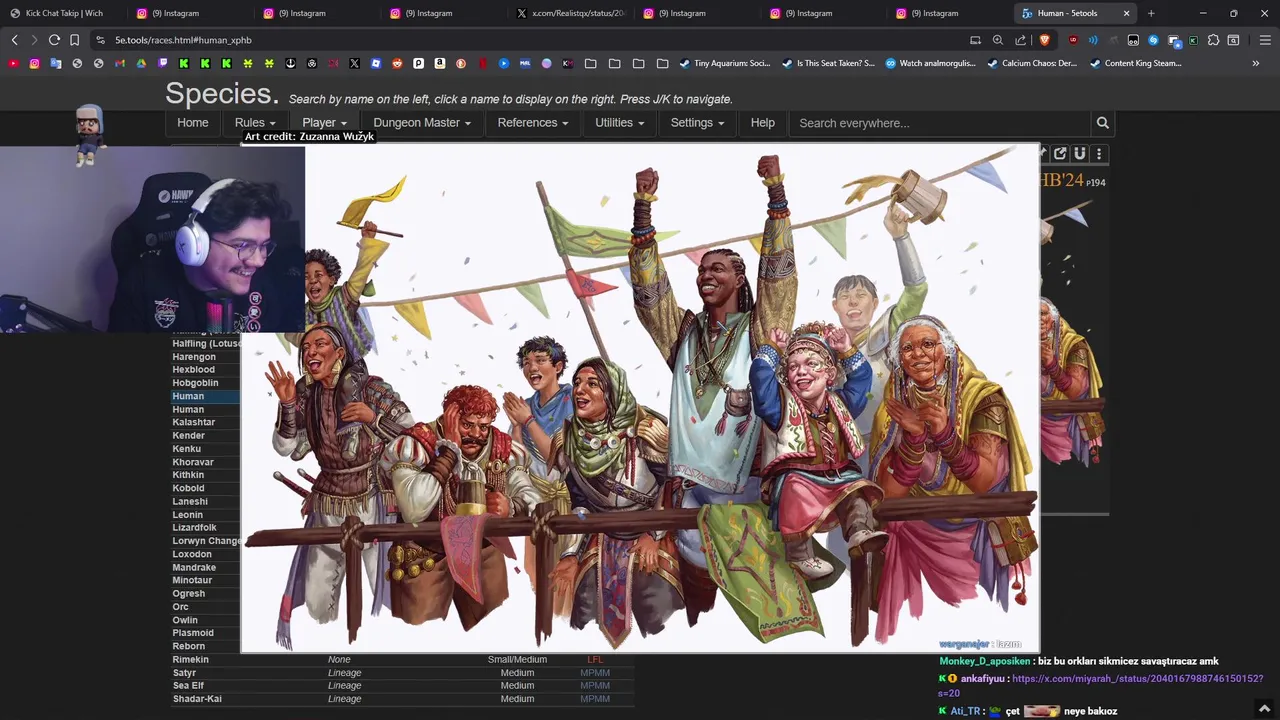This screenshot has height=720, width=1280.
Task: Select the Rimekin row in species list
Action: pos(403,660)
